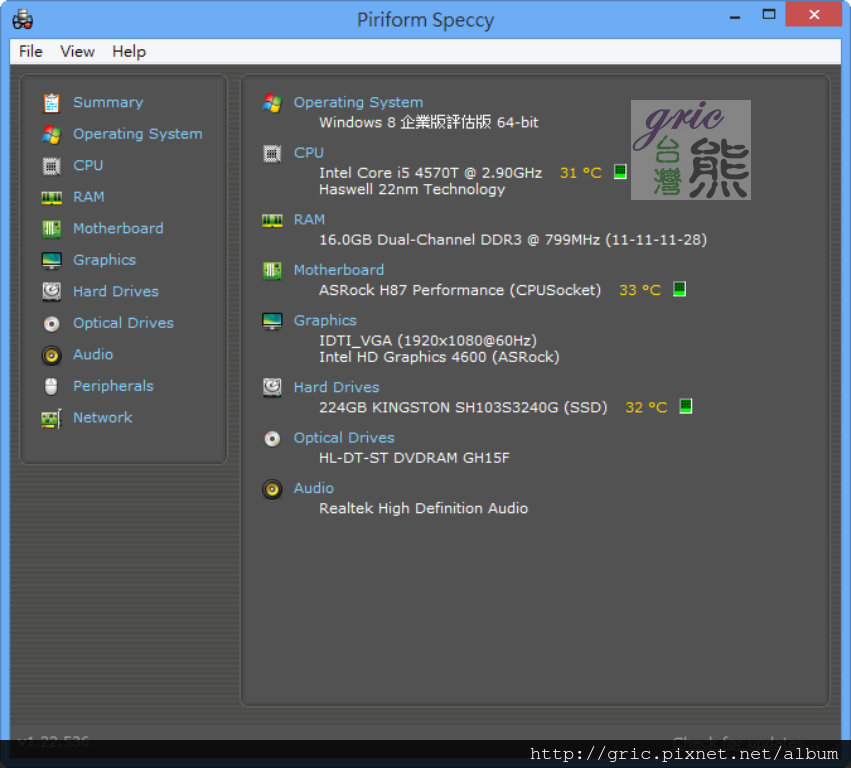Click the green CPU temperature indicator icon
851x768 pixels.
620,172
